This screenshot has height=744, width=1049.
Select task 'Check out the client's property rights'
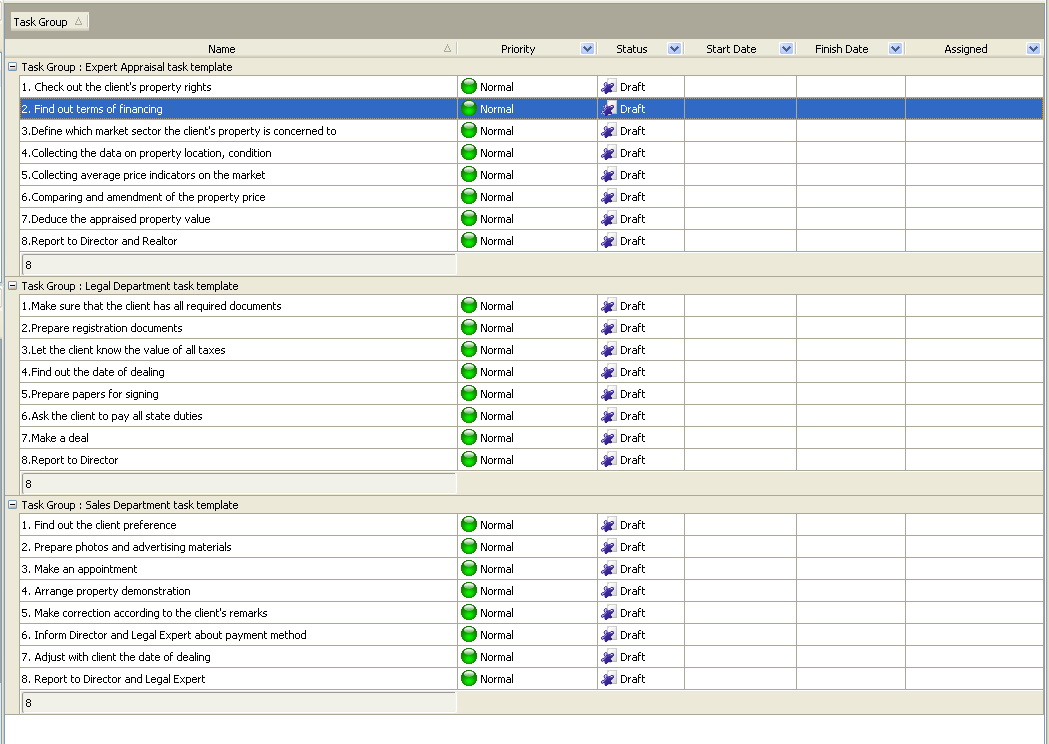coord(122,88)
